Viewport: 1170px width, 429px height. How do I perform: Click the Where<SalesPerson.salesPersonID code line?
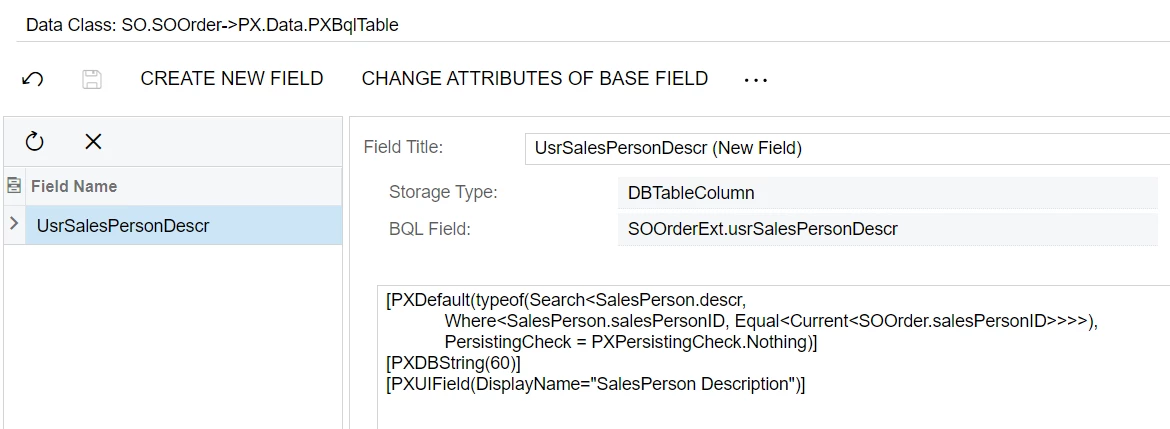click(770, 322)
